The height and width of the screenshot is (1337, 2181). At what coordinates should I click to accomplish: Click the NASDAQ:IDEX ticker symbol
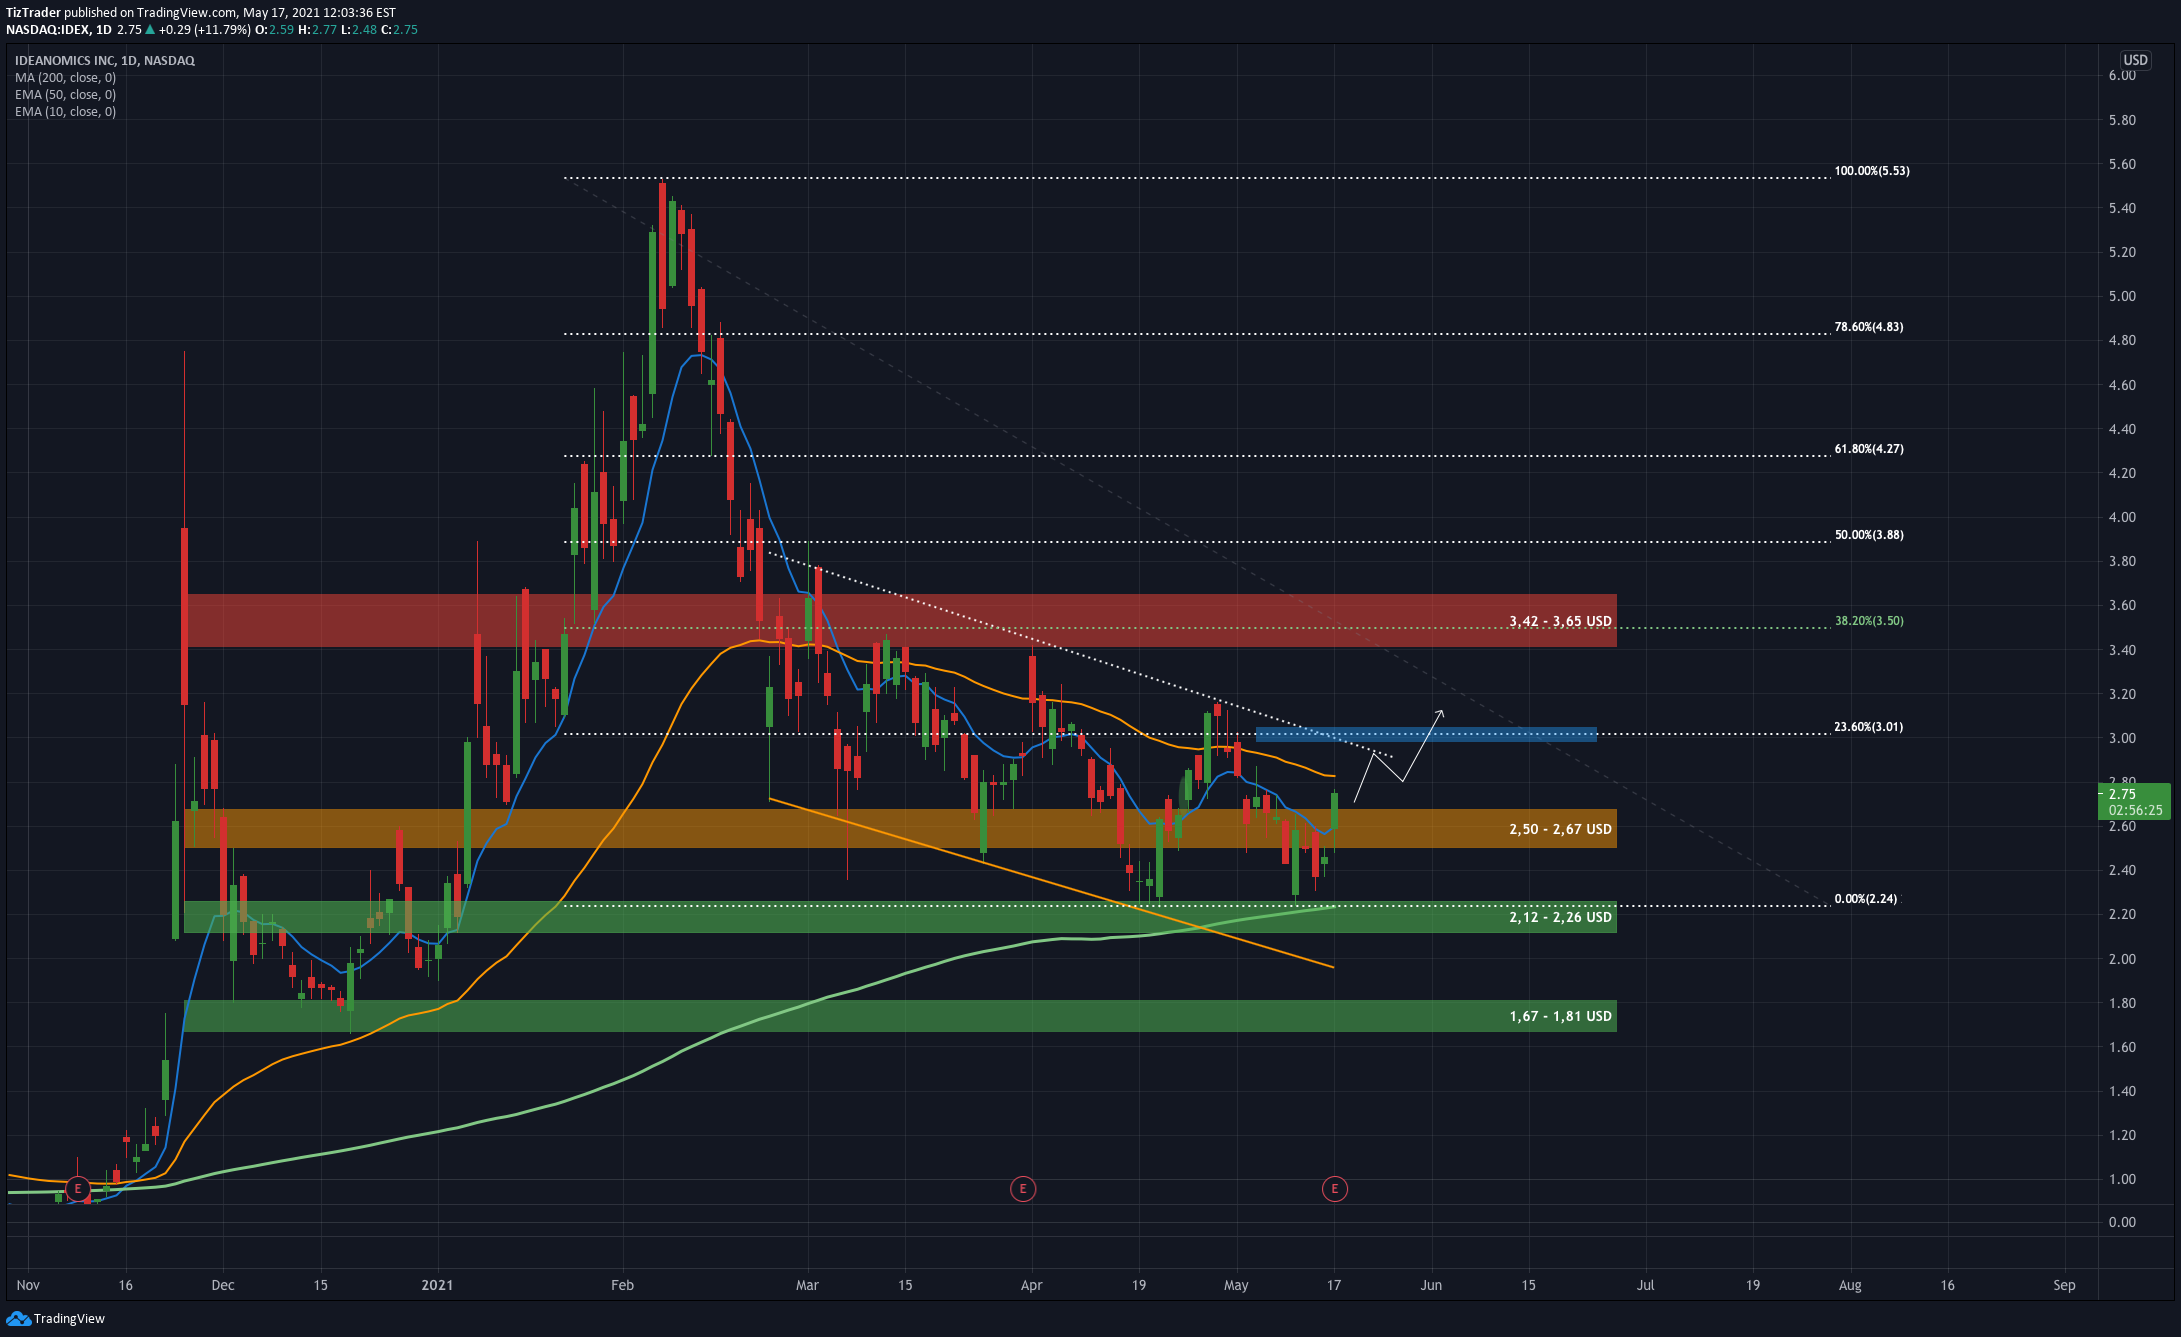click(48, 30)
